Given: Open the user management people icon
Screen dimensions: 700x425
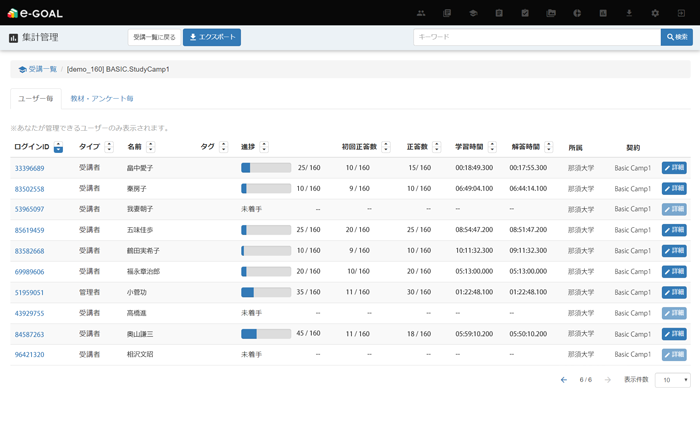Looking at the screenshot, I should tap(421, 13).
